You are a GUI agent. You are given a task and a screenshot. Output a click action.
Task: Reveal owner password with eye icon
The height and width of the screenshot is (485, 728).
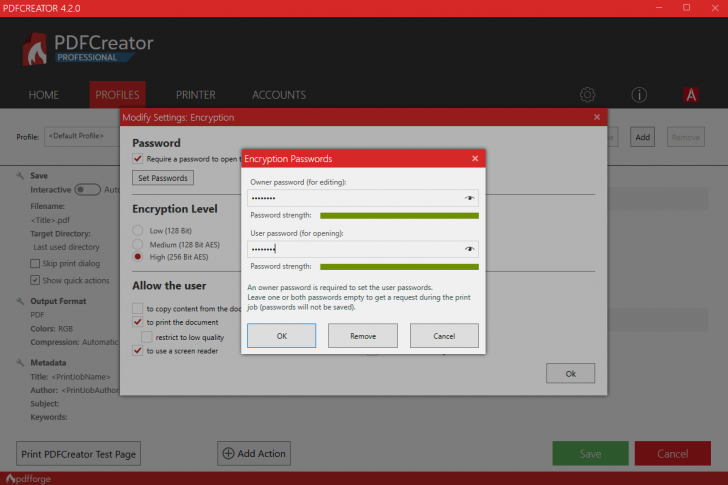coord(469,198)
